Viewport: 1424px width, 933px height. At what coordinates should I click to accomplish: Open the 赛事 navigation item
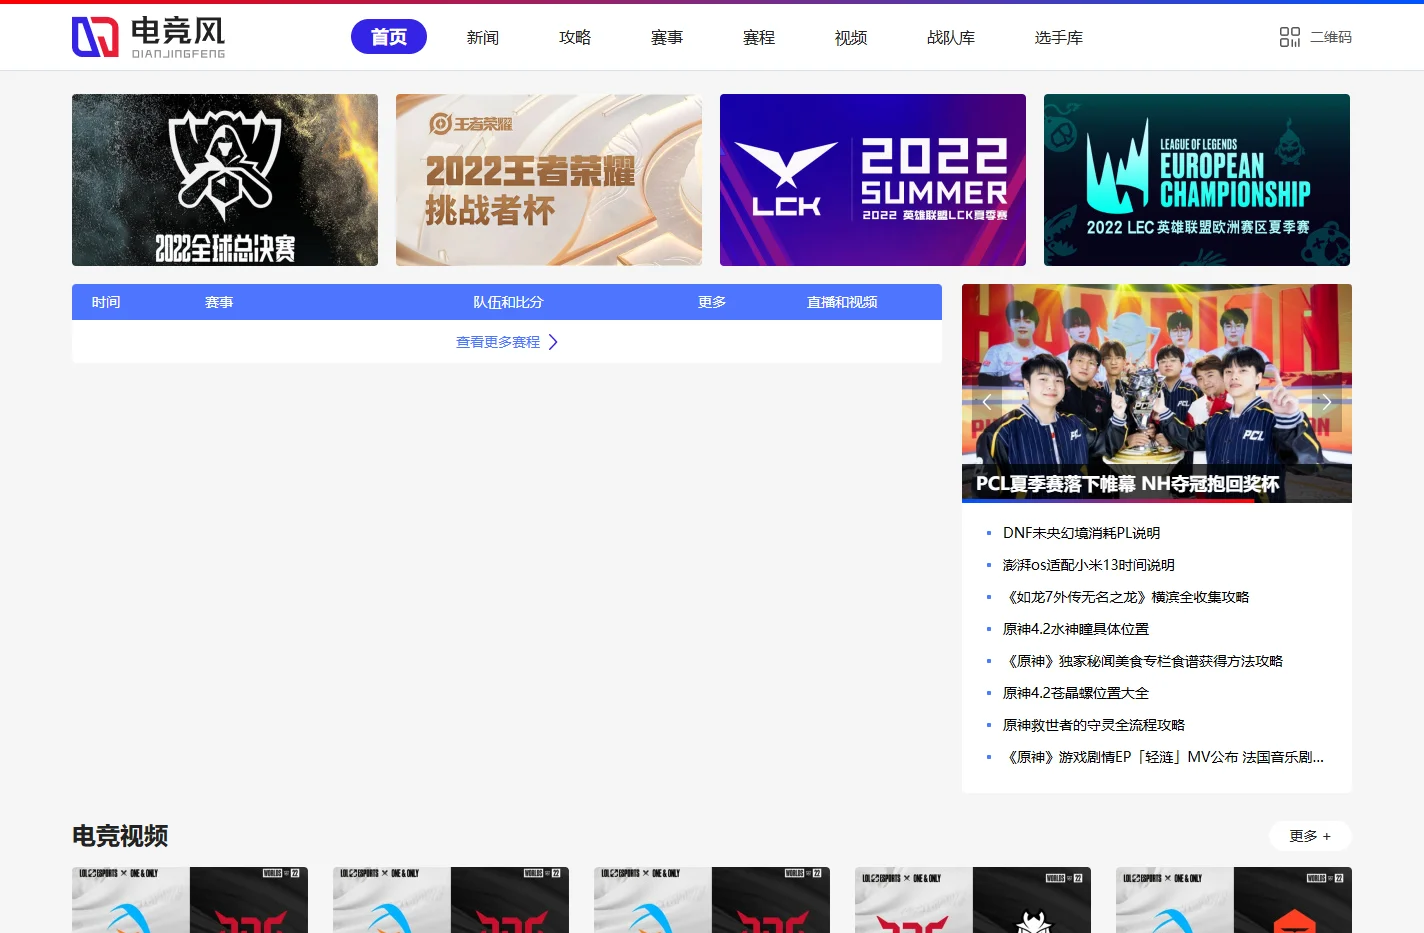tap(667, 37)
